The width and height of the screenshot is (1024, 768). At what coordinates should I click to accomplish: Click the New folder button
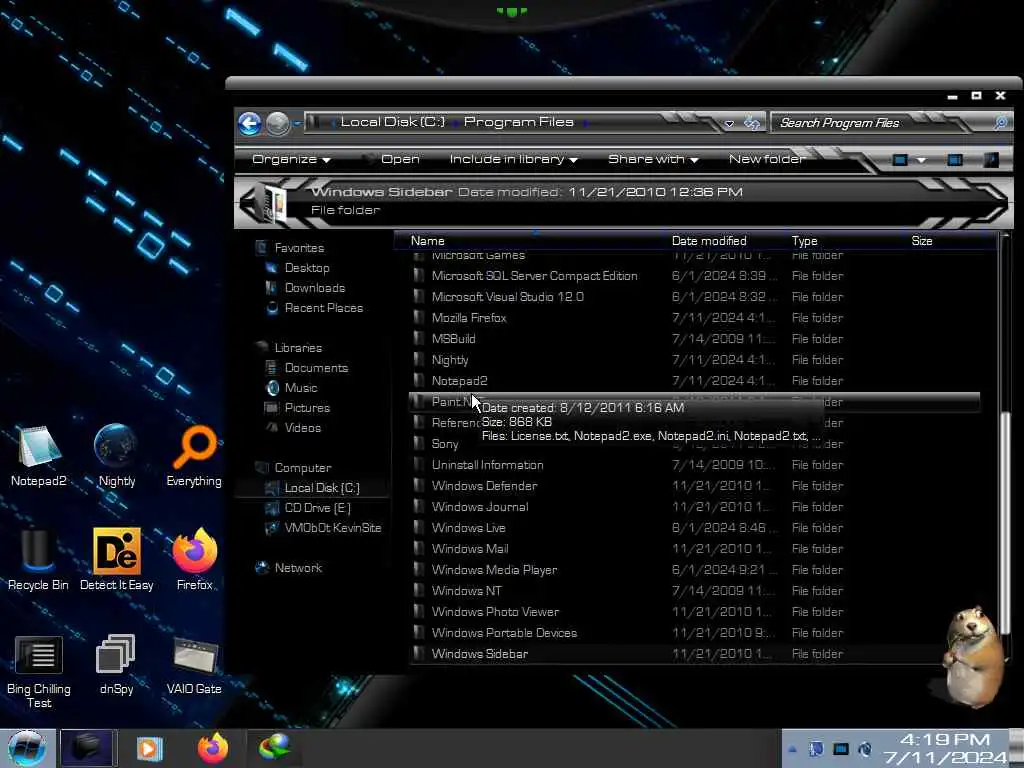[767, 159]
